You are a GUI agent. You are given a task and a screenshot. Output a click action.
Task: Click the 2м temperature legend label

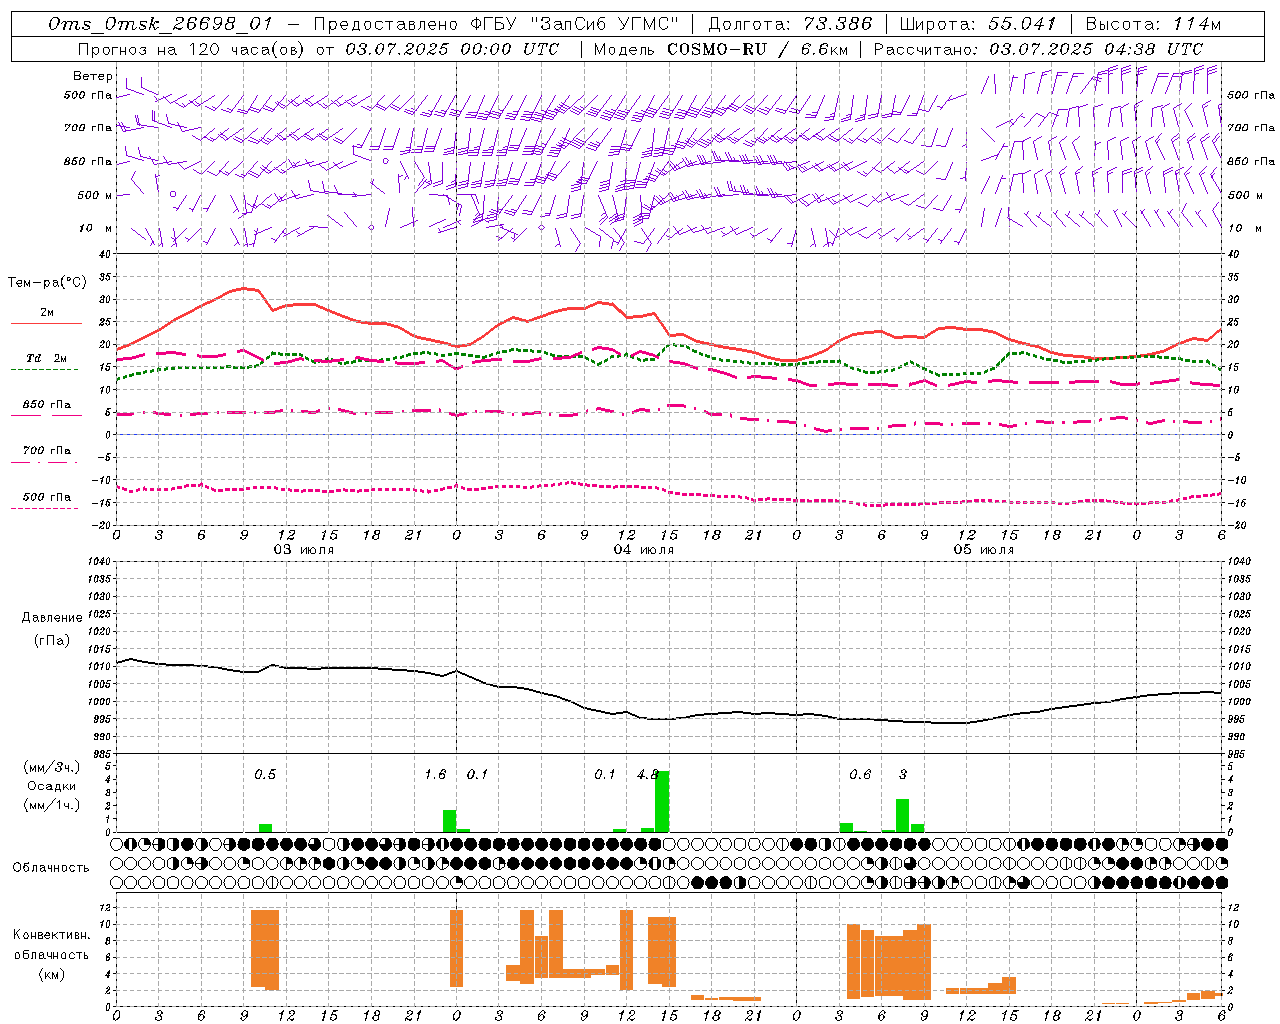coord(47,313)
